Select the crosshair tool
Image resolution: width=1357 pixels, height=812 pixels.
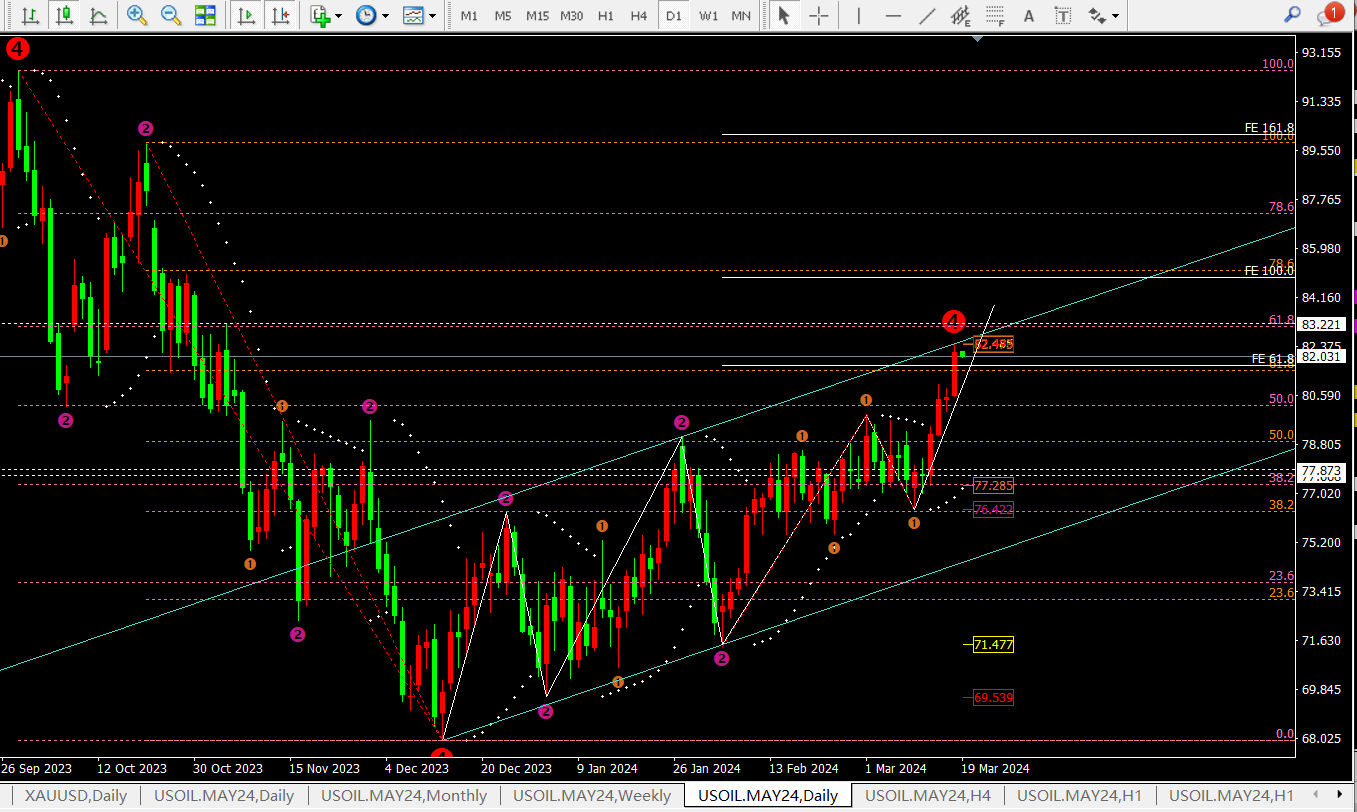pyautogui.click(x=819, y=15)
